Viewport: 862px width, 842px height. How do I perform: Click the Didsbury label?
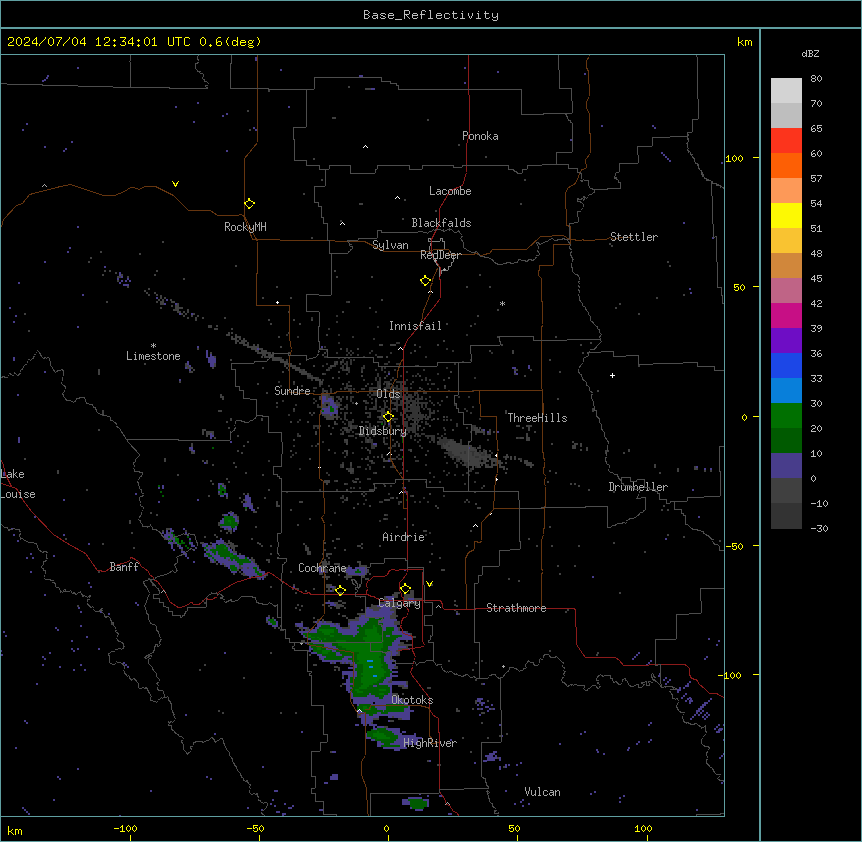pyautogui.click(x=383, y=431)
